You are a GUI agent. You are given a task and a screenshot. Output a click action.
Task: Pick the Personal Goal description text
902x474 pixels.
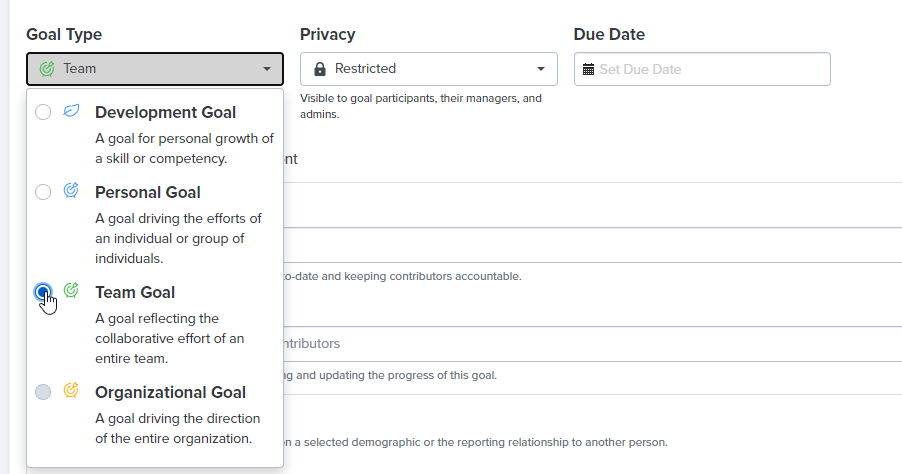(178, 238)
